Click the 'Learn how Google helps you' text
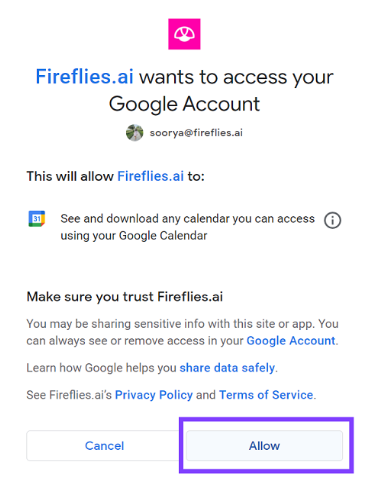This screenshot has height=480, width=374. pyautogui.click(x=101, y=368)
